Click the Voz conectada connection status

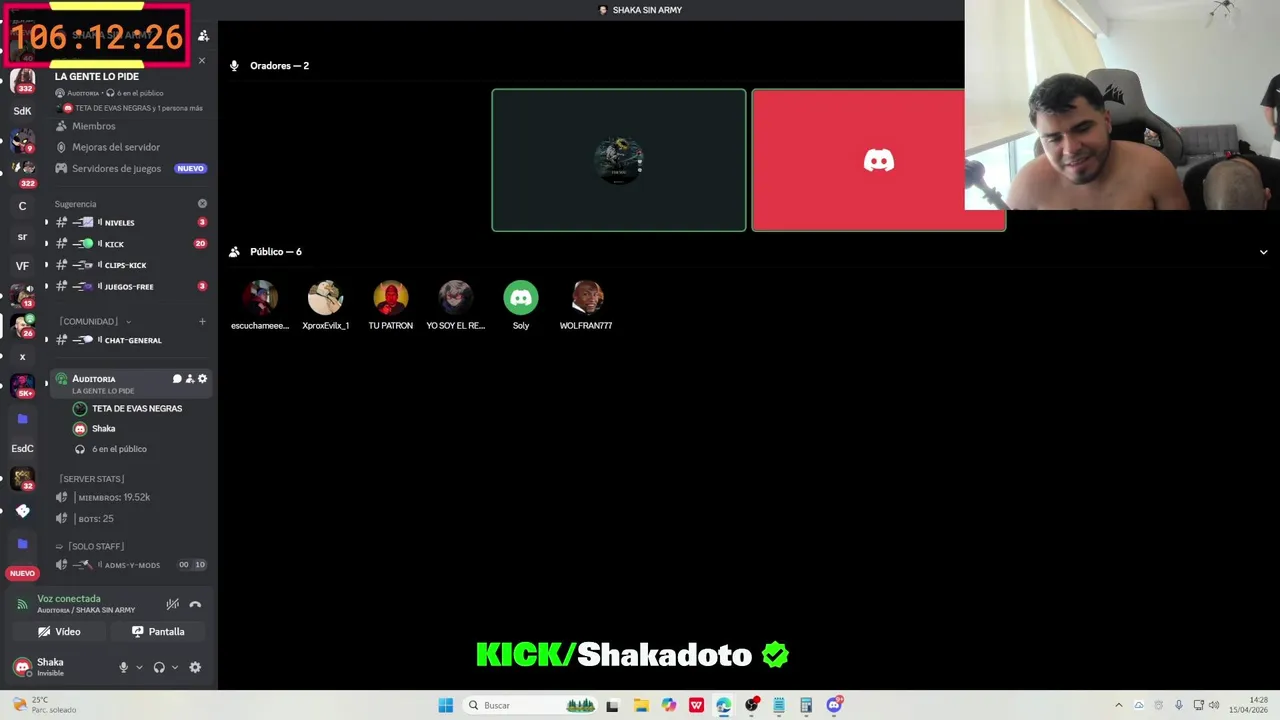coord(69,599)
